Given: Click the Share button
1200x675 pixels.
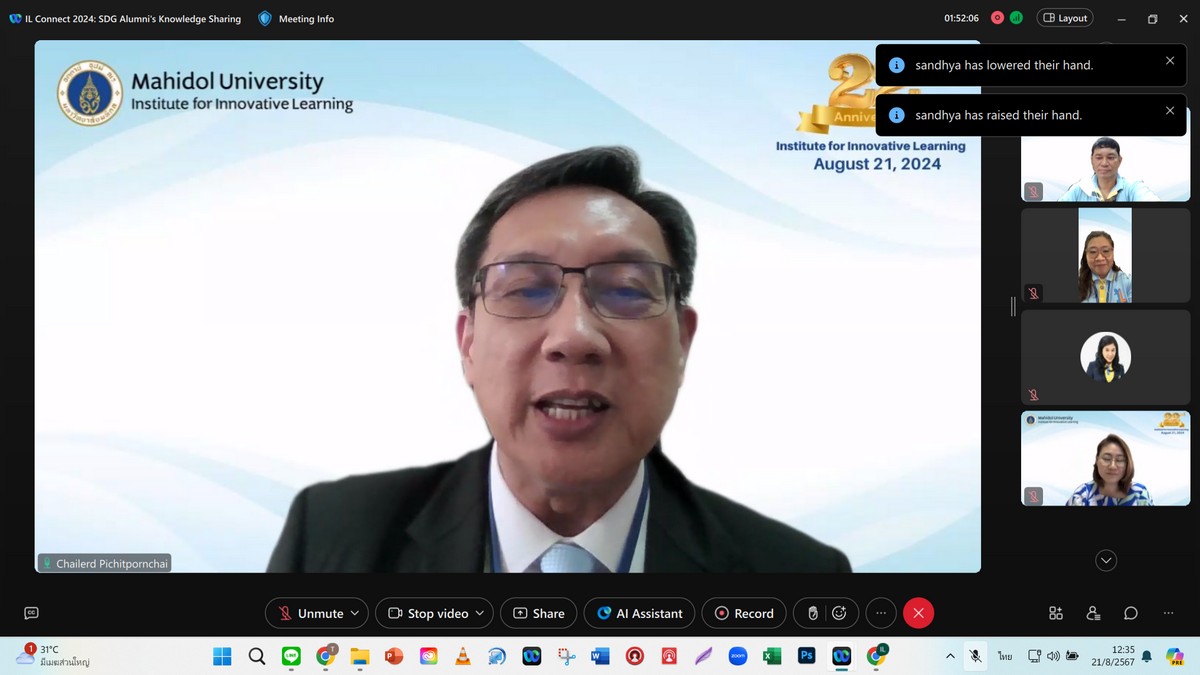Looking at the screenshot, I should pyautogui.click(x=539, y=613).
